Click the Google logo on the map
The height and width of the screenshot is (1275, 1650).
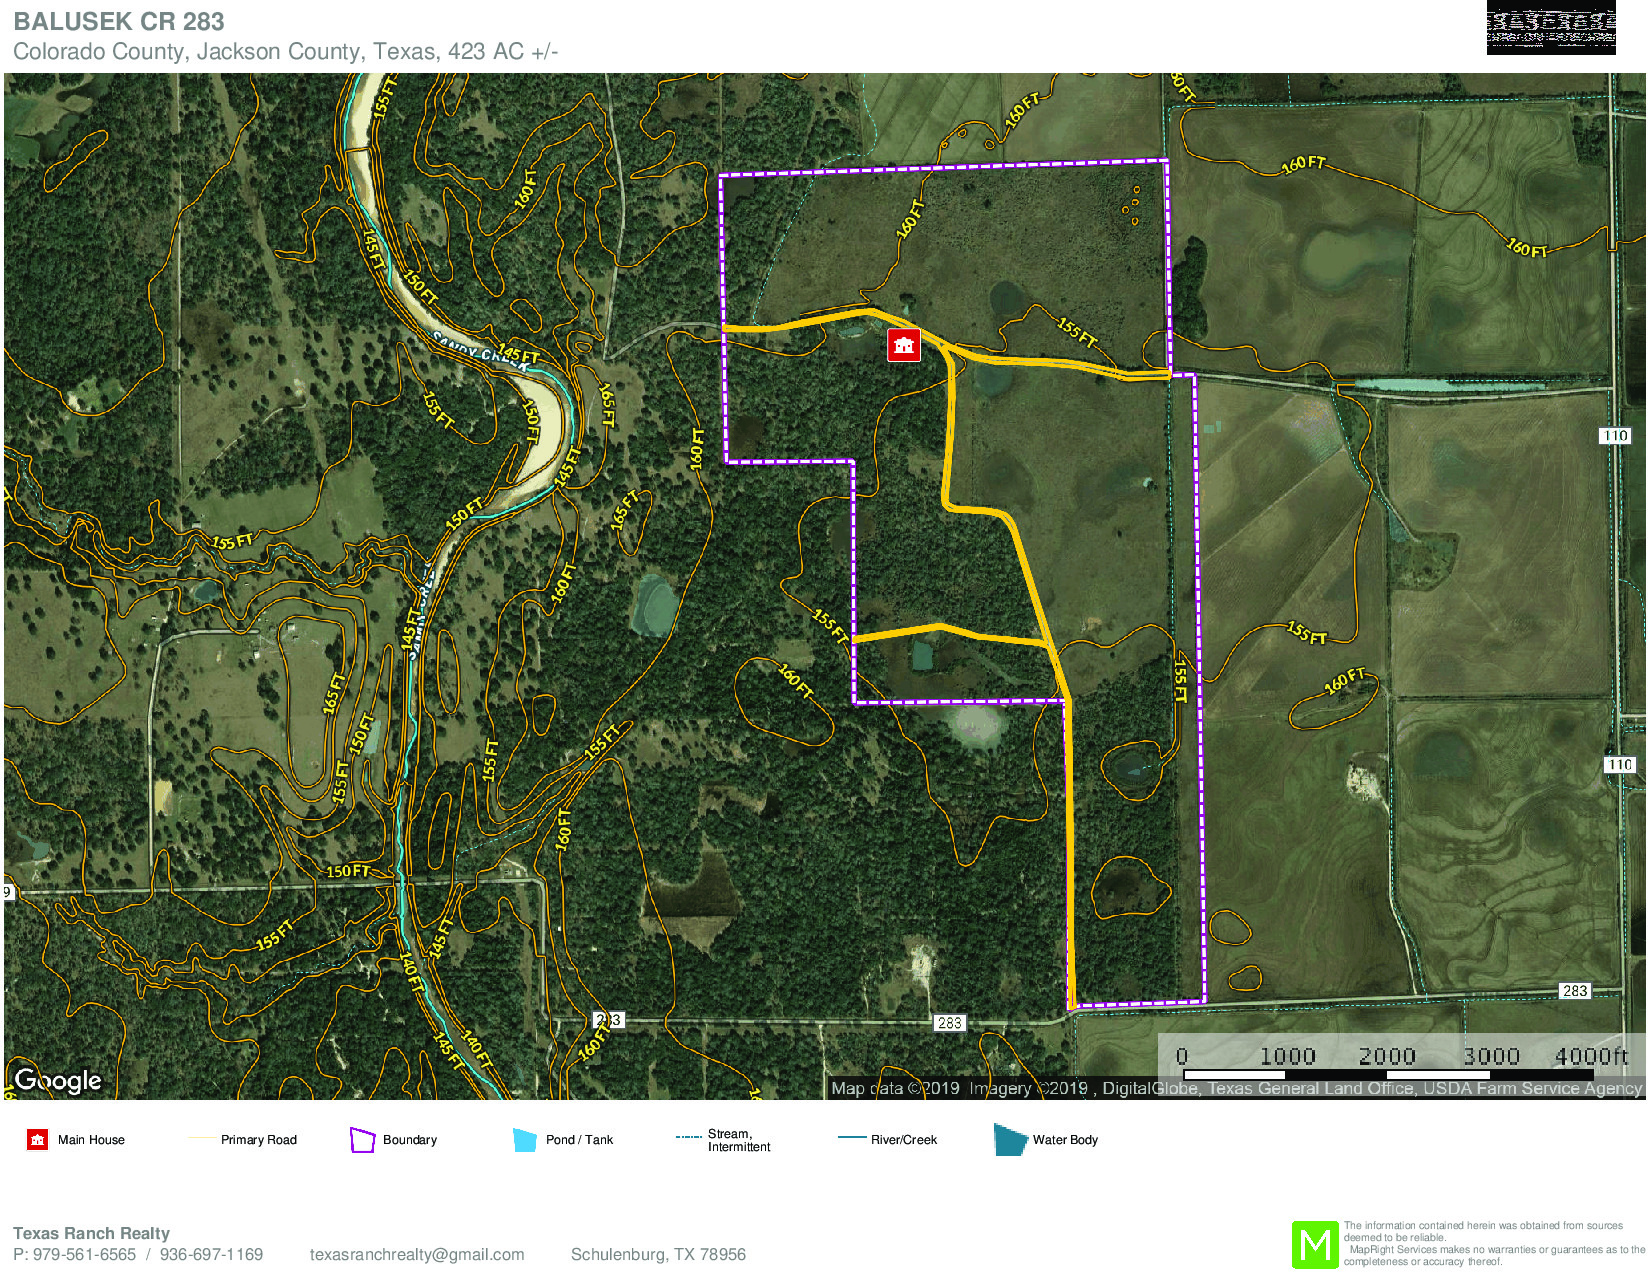click(x=58, y=1080)
